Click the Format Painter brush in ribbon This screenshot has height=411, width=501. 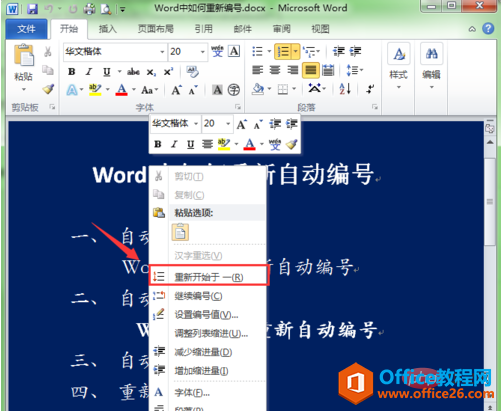(x=48, y=89)
